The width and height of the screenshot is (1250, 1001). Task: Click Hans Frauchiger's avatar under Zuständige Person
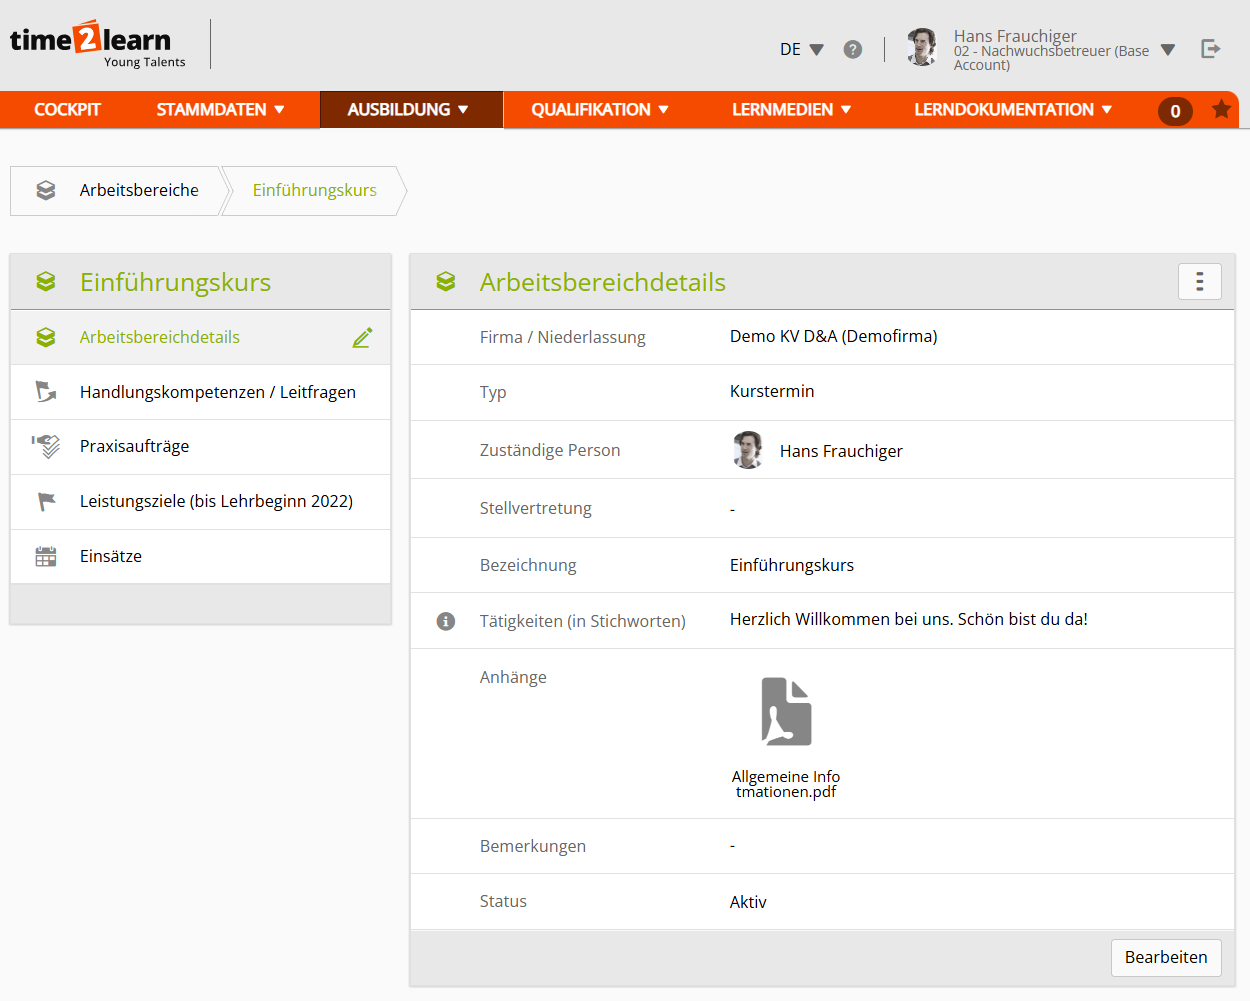tap(747, 450)
